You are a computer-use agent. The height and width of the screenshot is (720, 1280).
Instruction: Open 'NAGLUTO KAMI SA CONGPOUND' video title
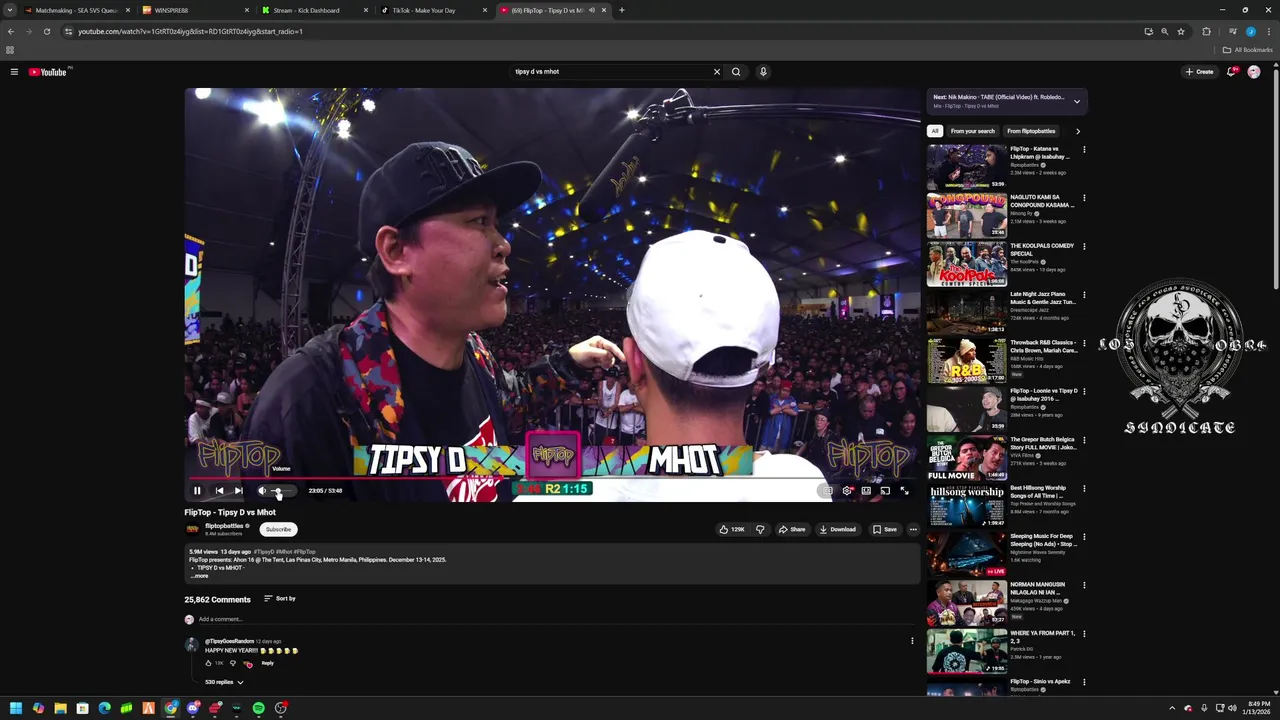(1042, 201)
